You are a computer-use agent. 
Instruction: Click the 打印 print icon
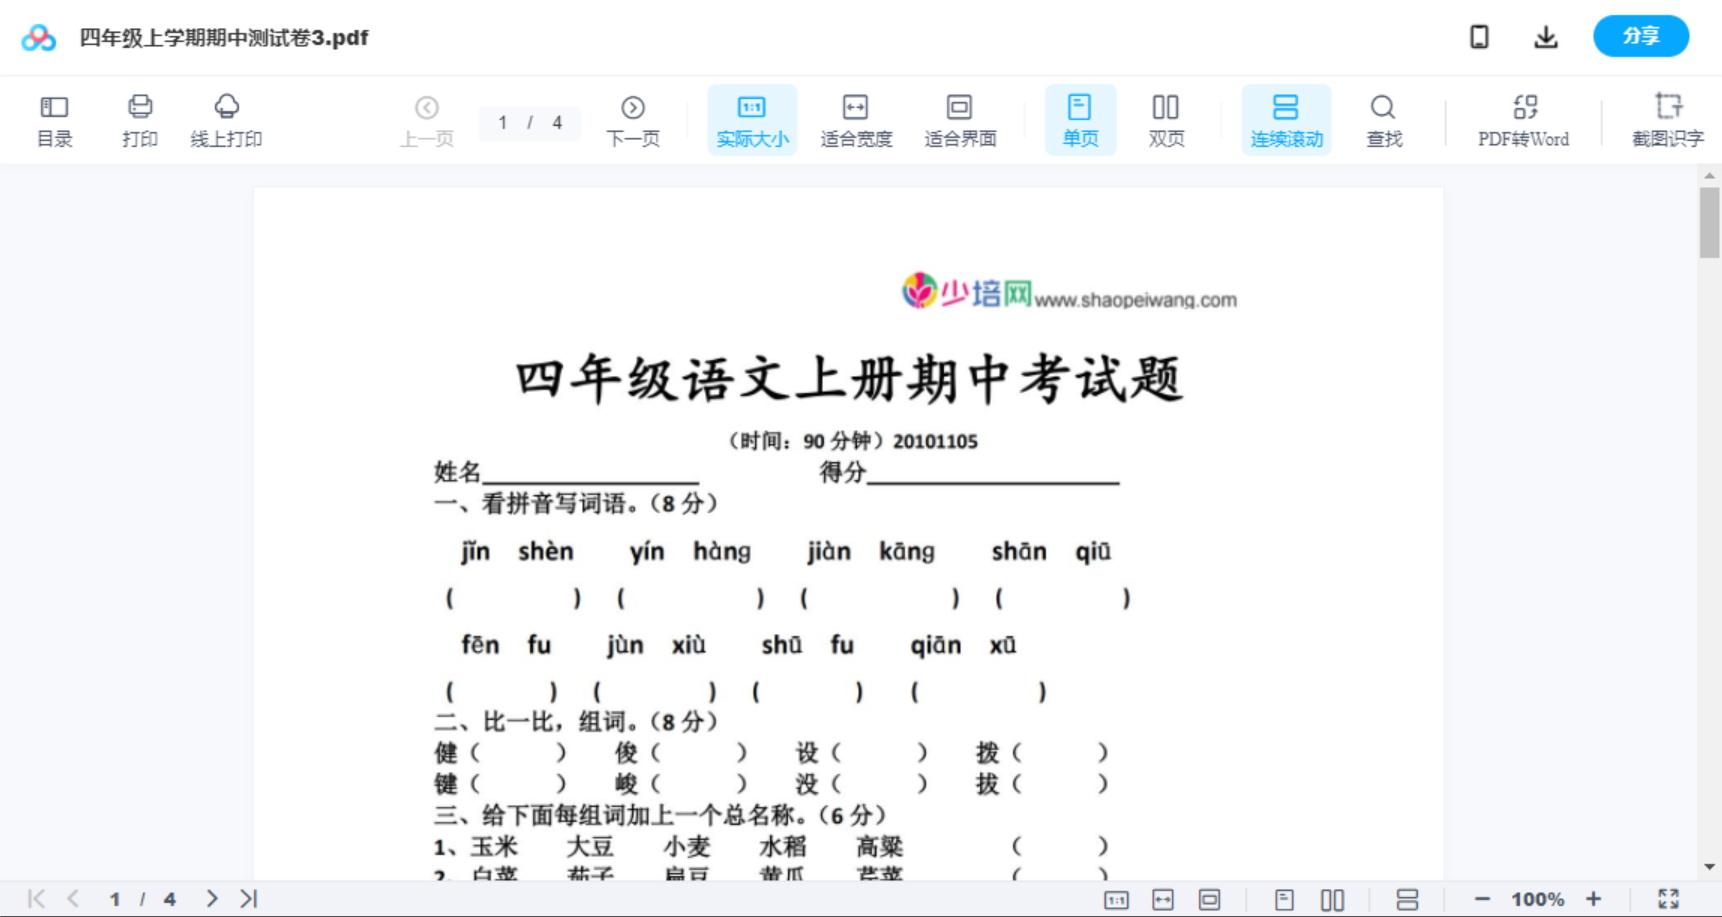(140, 119)
